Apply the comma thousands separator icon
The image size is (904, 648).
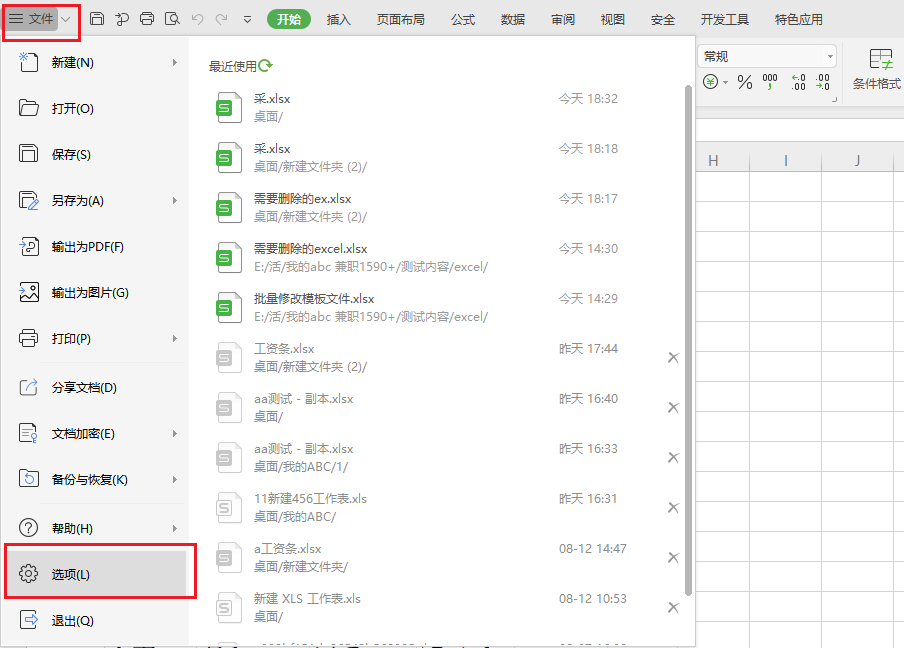(x=769, y=80)
